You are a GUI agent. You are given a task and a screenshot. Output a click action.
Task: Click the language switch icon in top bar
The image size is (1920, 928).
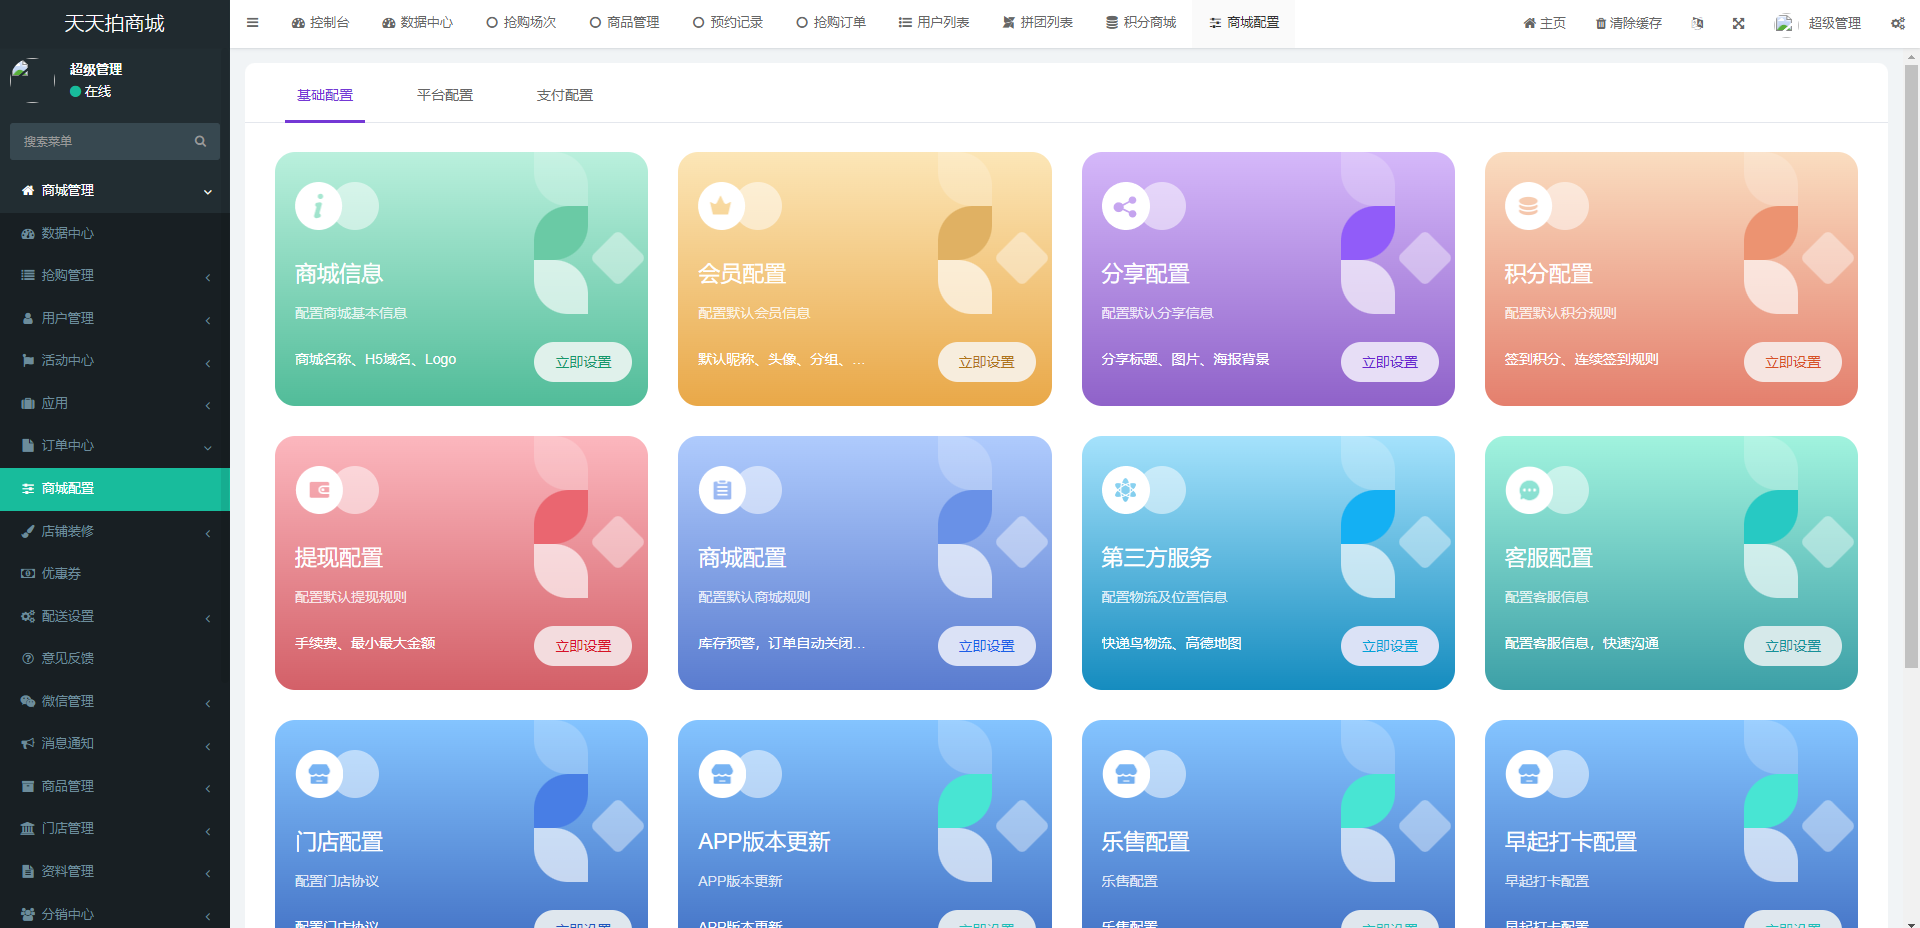tap(1697, 23)
